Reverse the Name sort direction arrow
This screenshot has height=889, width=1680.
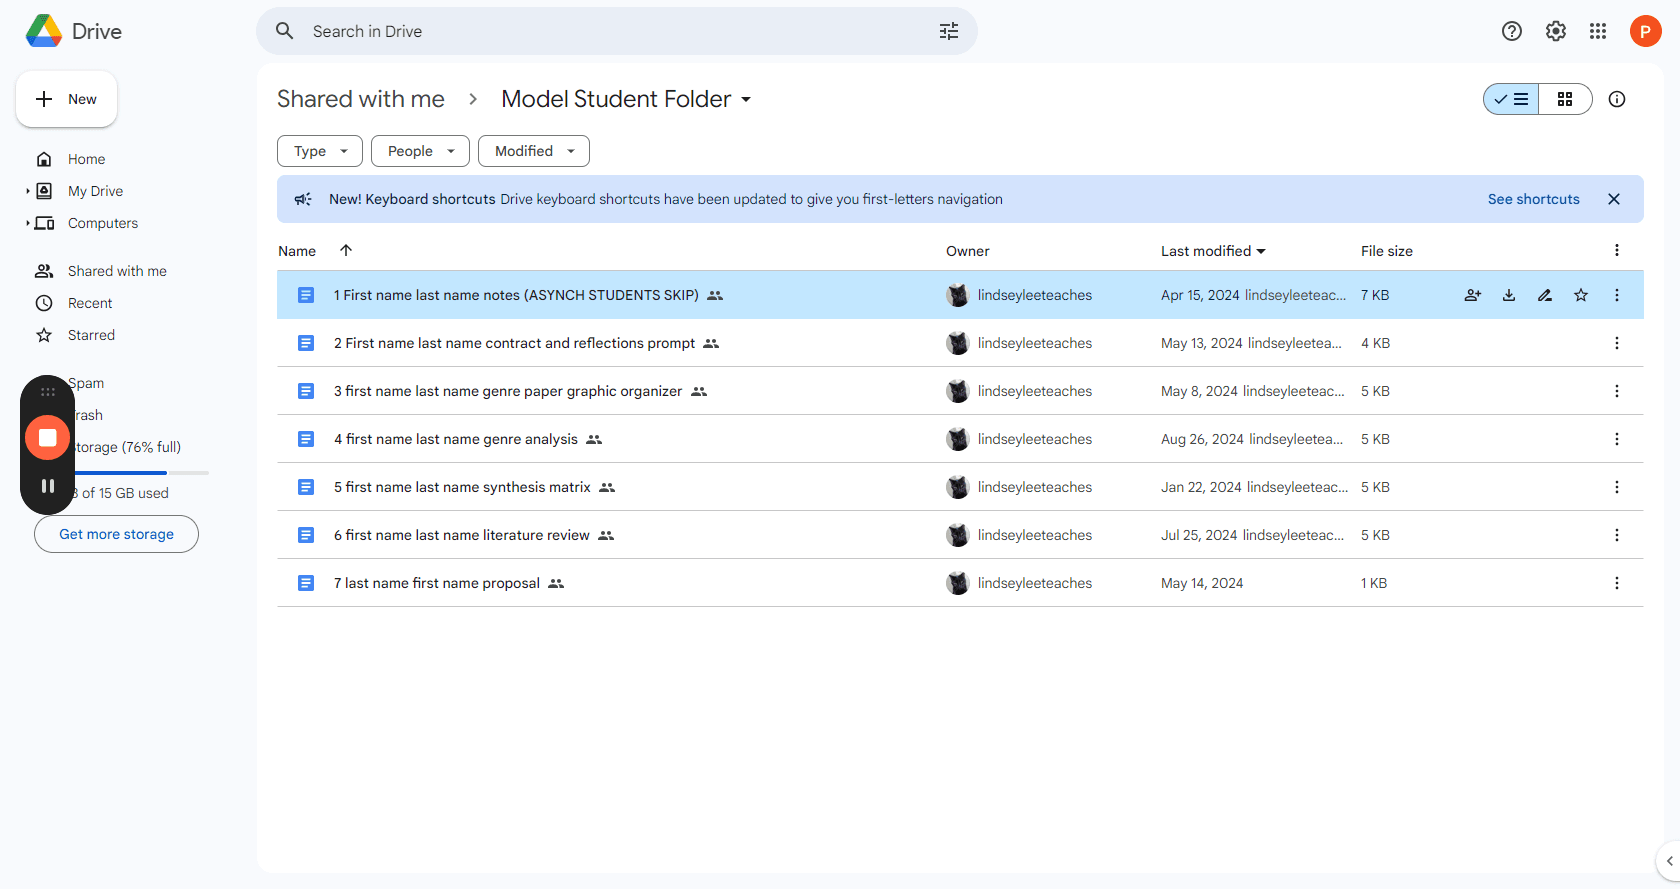pos(346,250)
